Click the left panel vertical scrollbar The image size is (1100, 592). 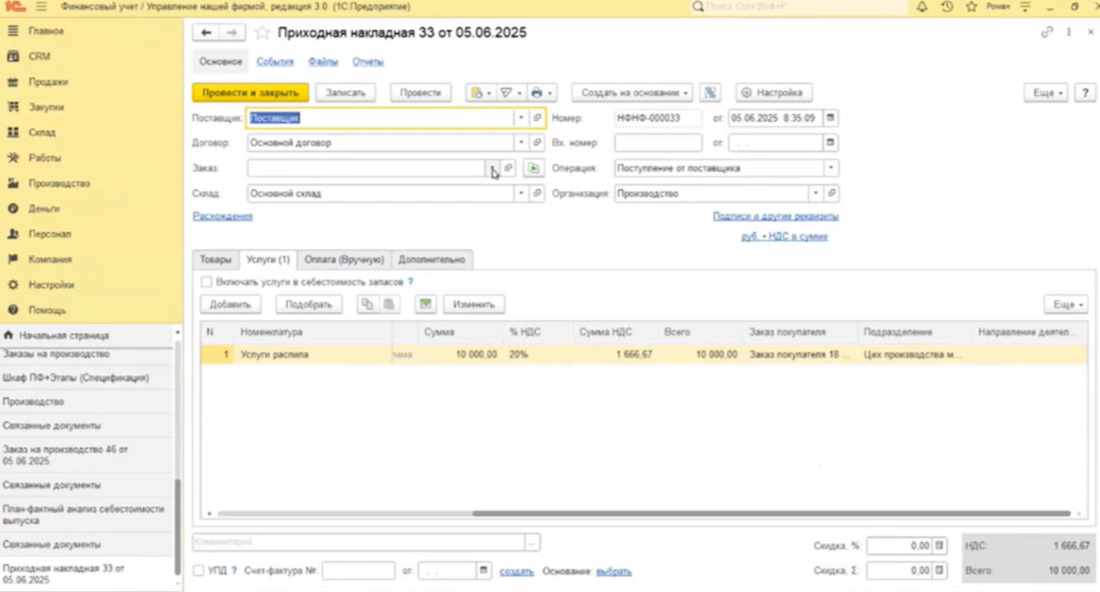pos(177,526)
